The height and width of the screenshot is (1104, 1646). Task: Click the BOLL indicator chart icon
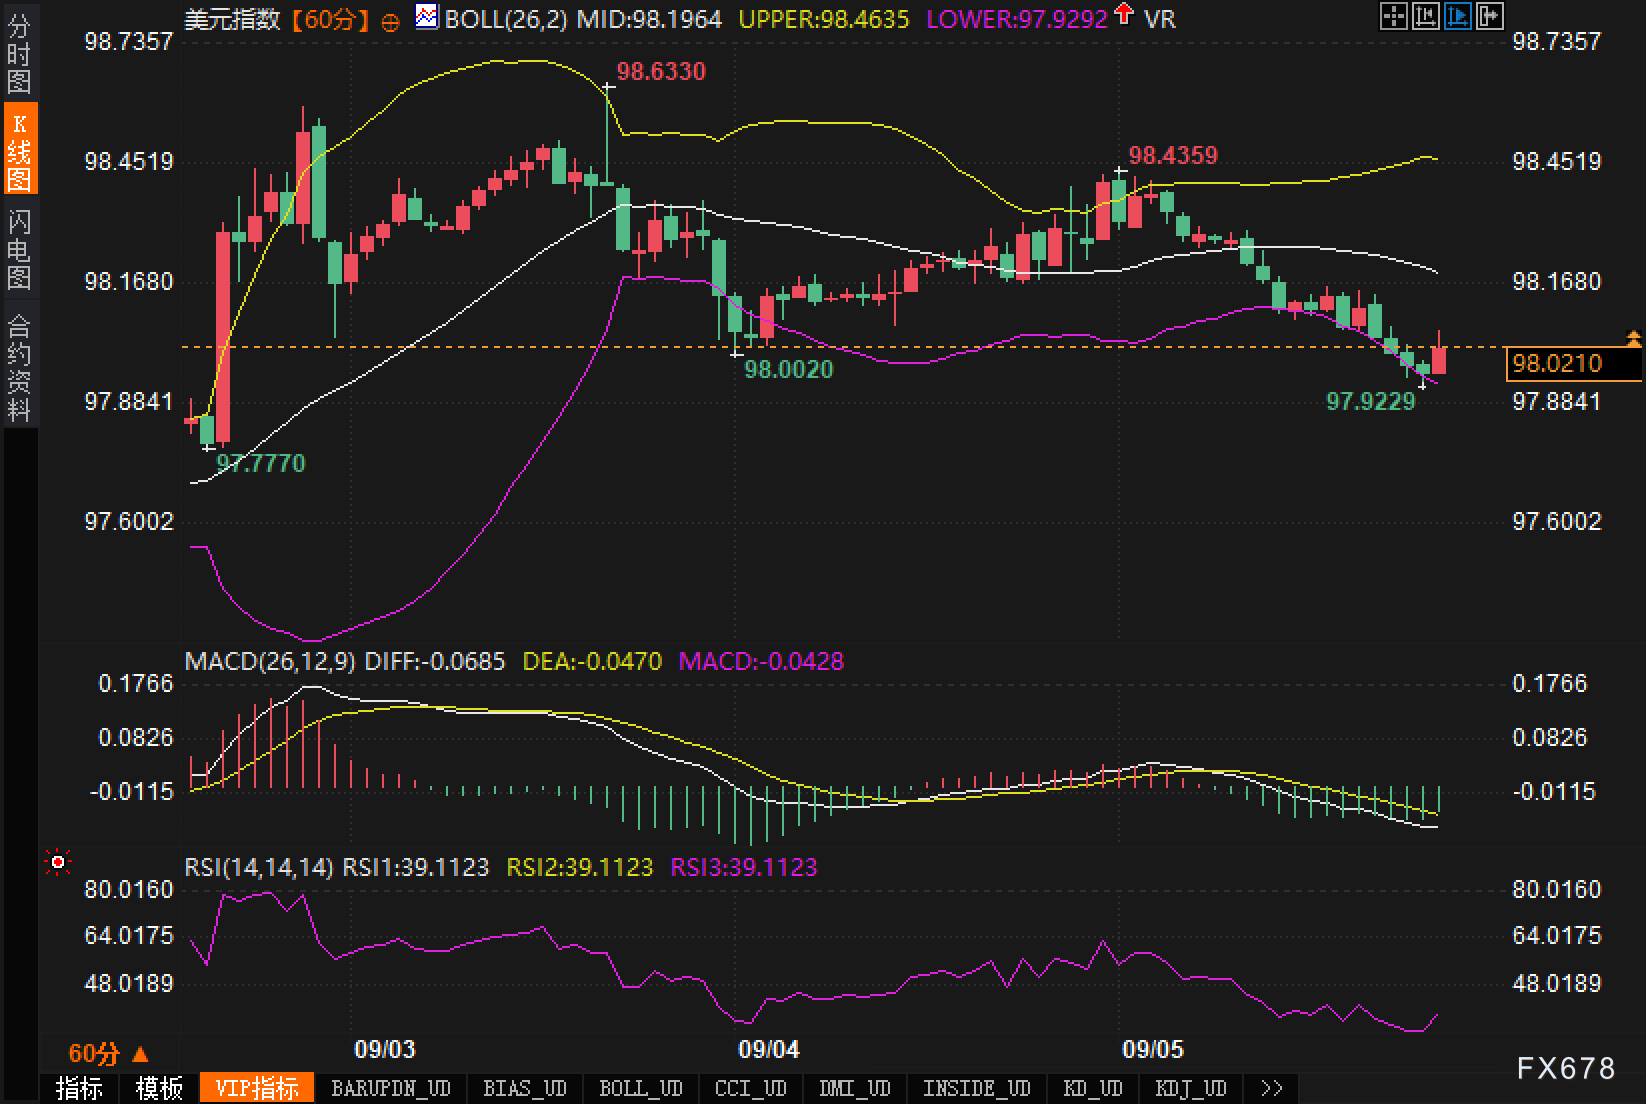pyautogui.click(x=427, y=17)
